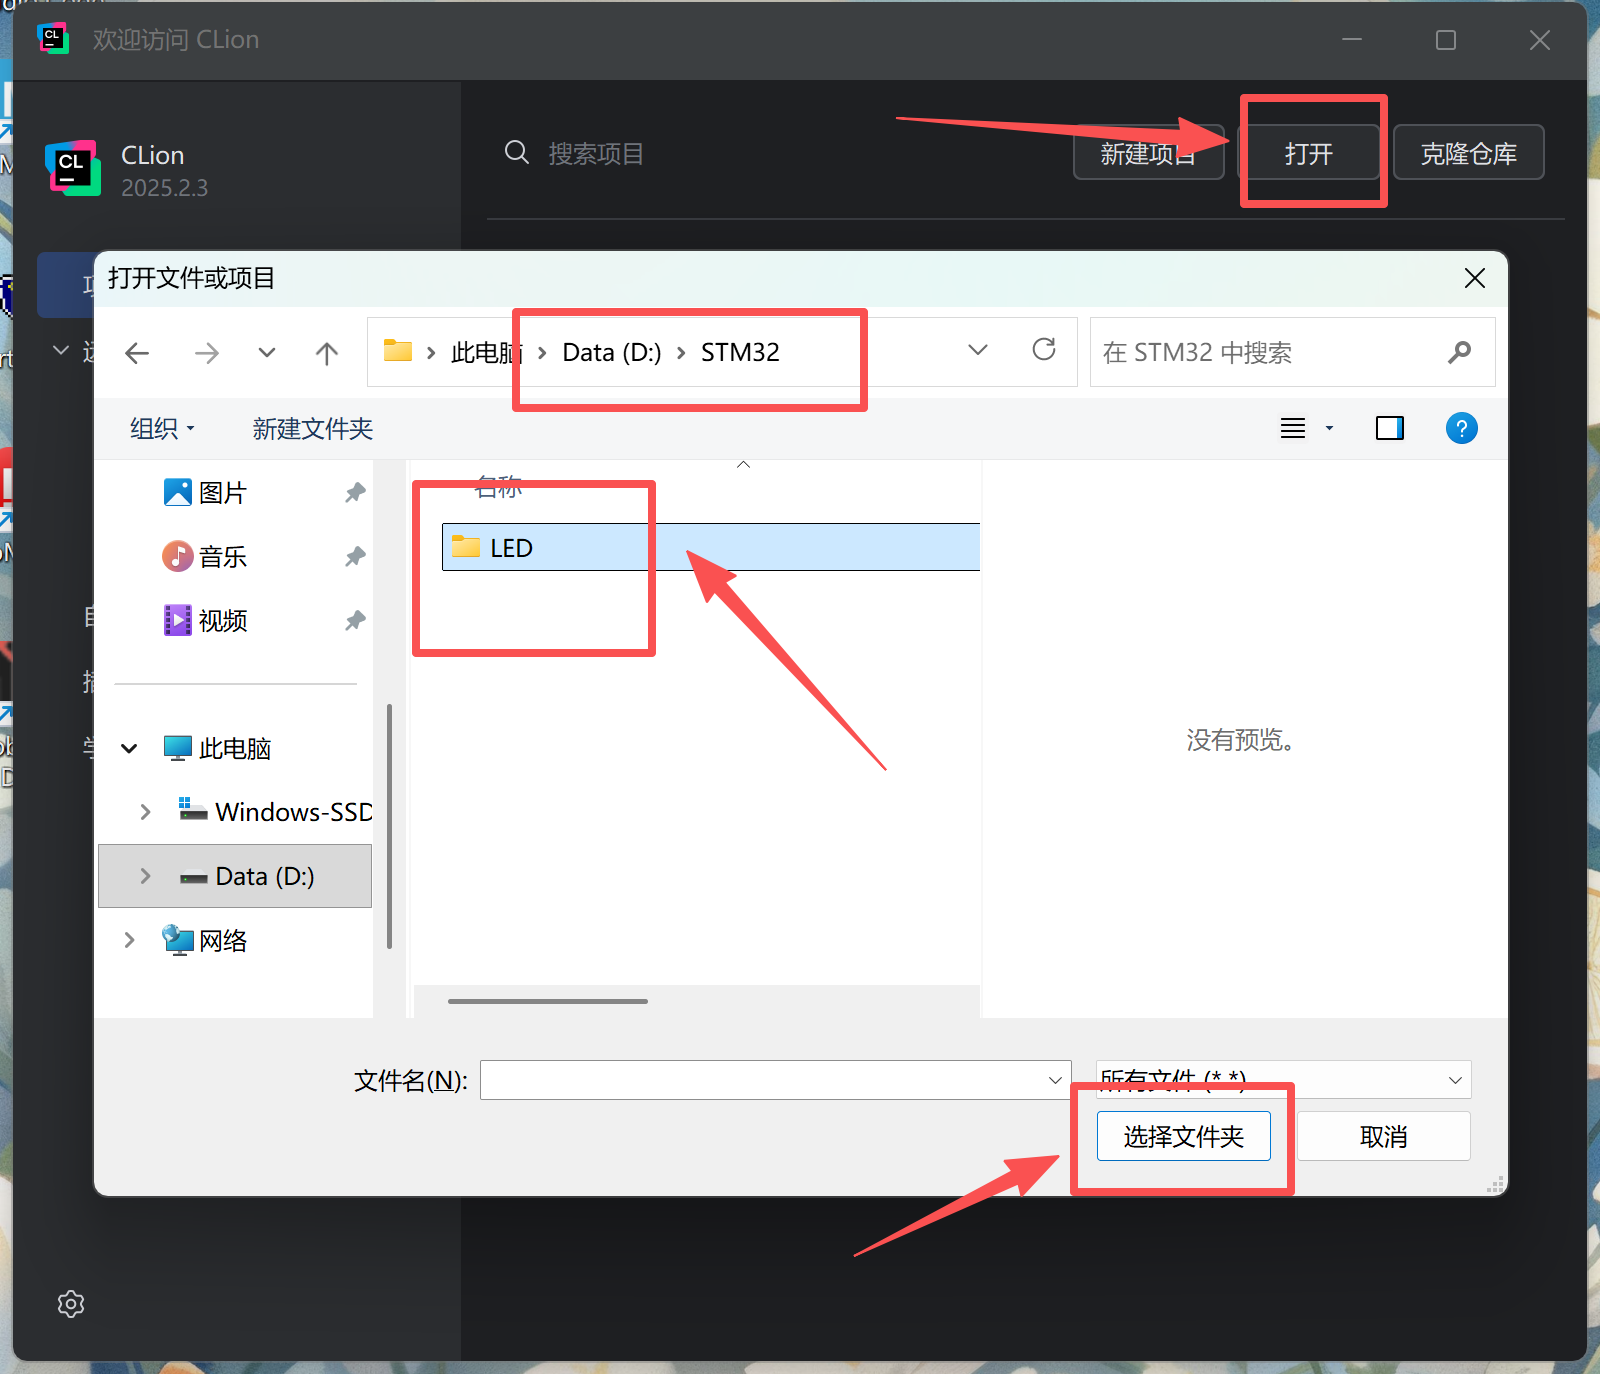Viewport: 1600px width, 1374px height.
Task: Click the Open (打开) button in CLion
Action: coord(1309,153)
